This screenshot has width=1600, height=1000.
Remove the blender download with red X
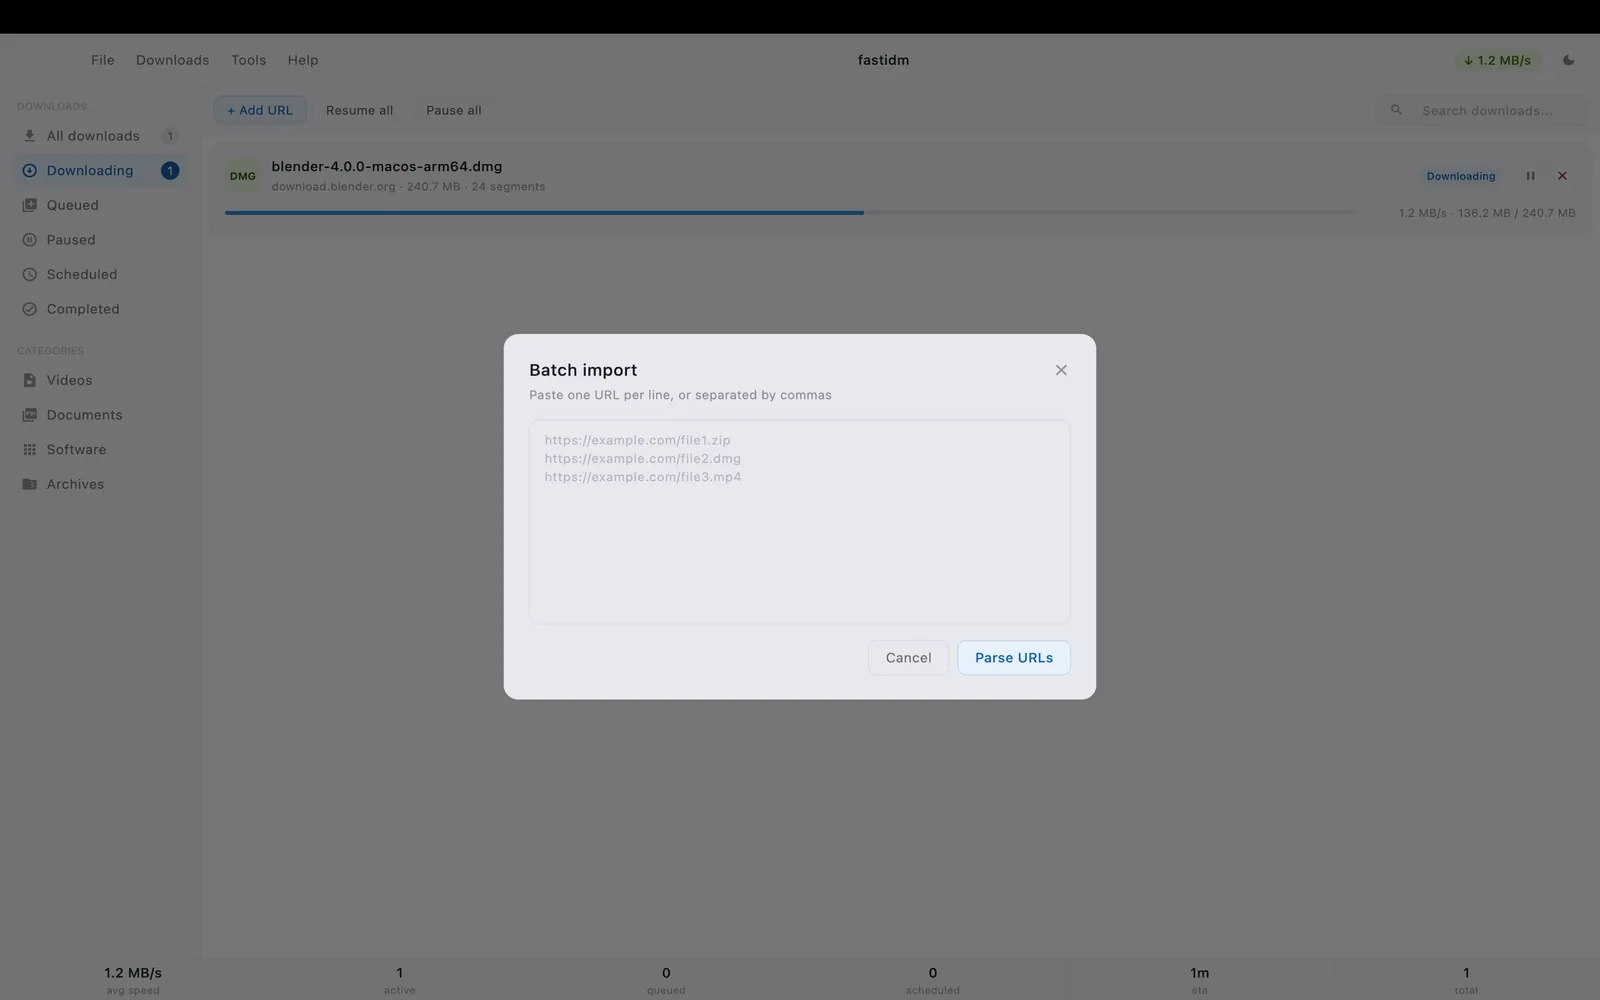point(1562,176)
